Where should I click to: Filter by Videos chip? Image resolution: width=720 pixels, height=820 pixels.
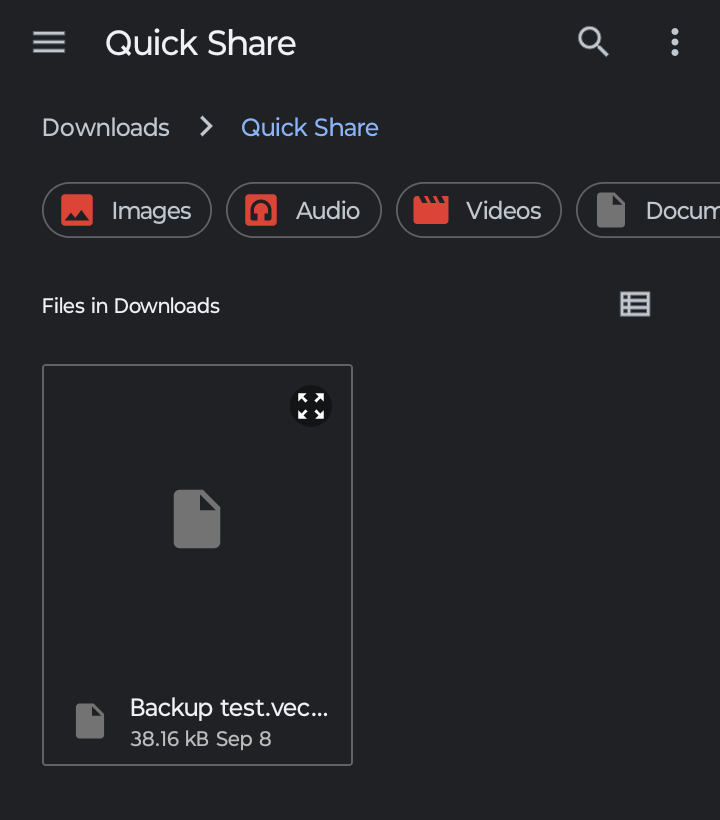tap(479, 210)
